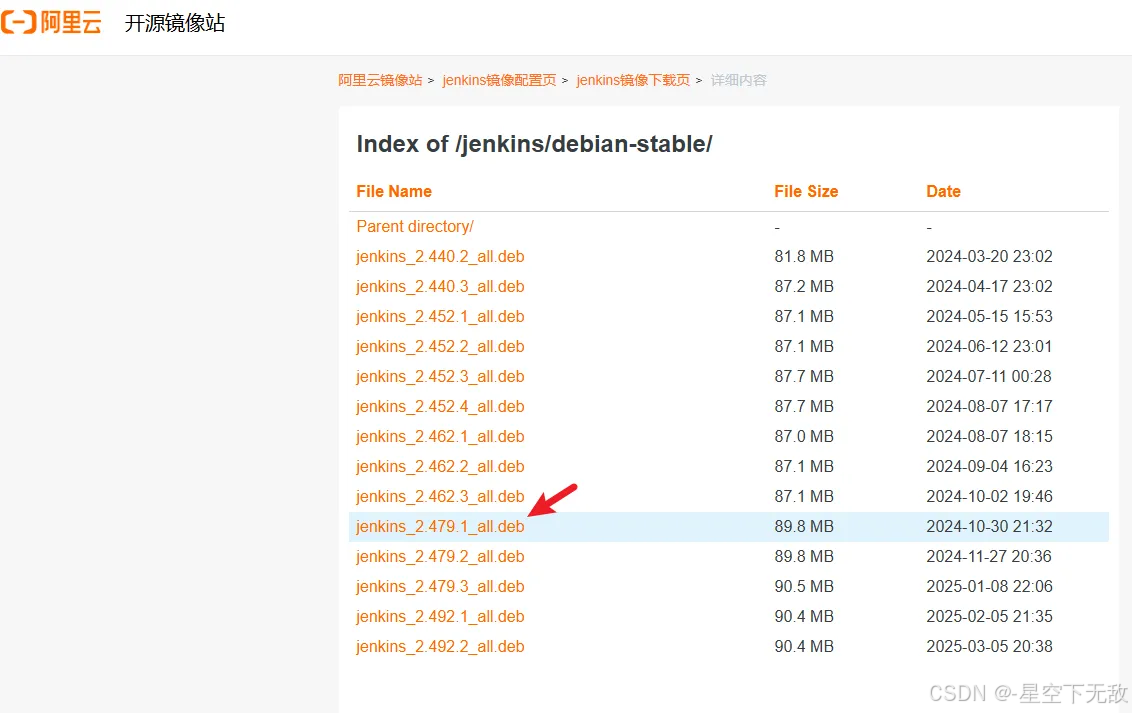This screenshot has width=1132, height=713.
Task: Download jenkins_2.479.1_all.deb
Action: pyautogui.click(x=440, y=527)
